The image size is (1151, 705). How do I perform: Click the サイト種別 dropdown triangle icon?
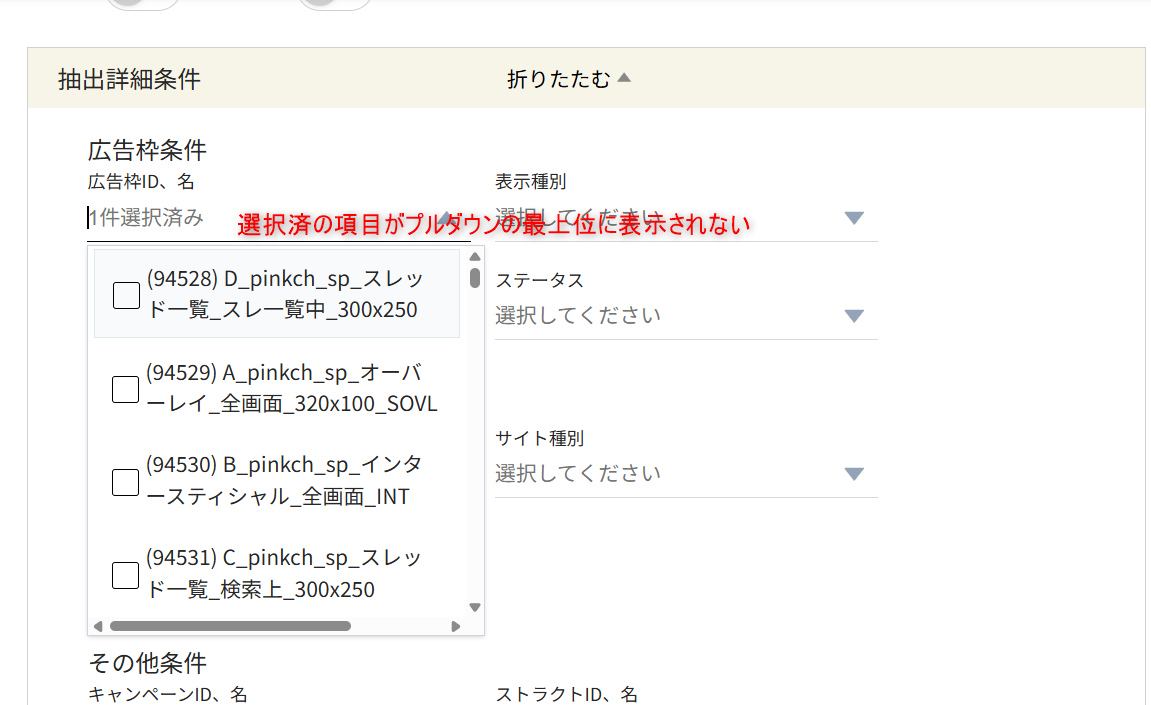853,473
